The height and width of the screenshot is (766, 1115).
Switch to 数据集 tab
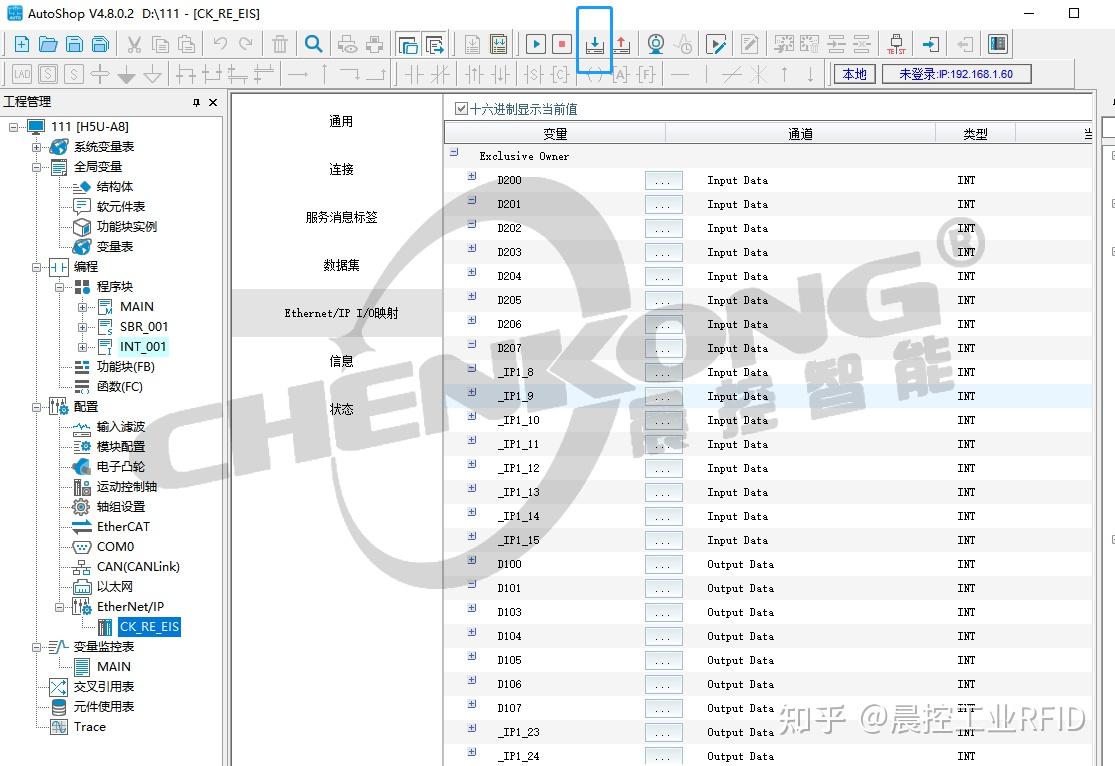pyautogui.click(x=341, y=265)
